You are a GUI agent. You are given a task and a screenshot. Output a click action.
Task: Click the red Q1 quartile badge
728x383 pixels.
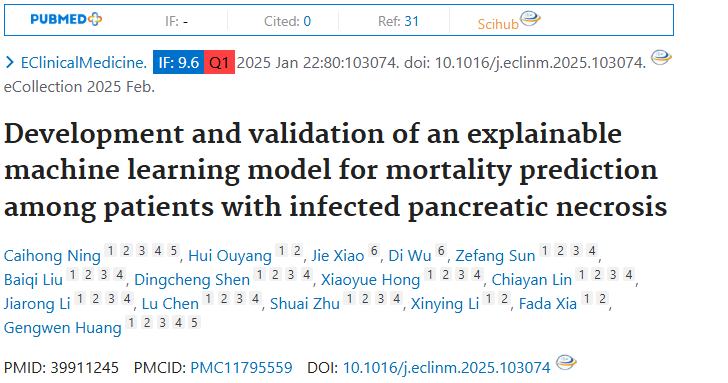[x=219, y=62]
